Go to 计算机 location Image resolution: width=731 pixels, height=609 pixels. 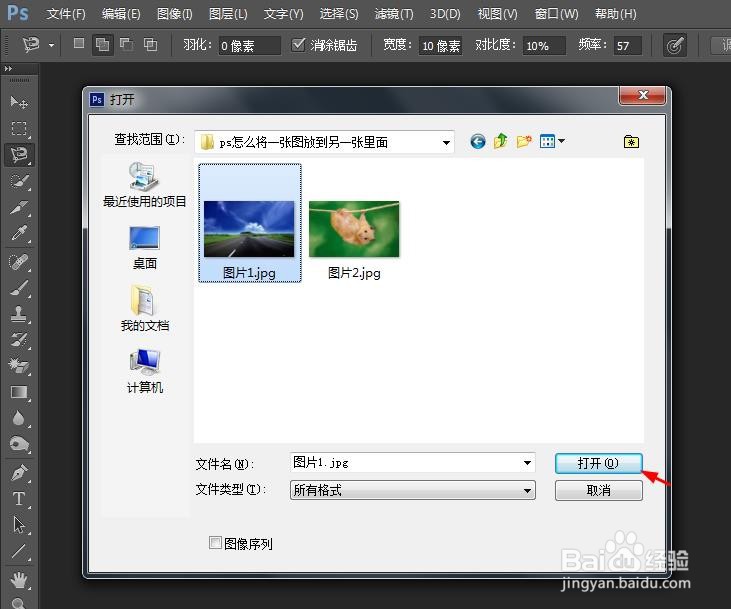tap(145, 371)
